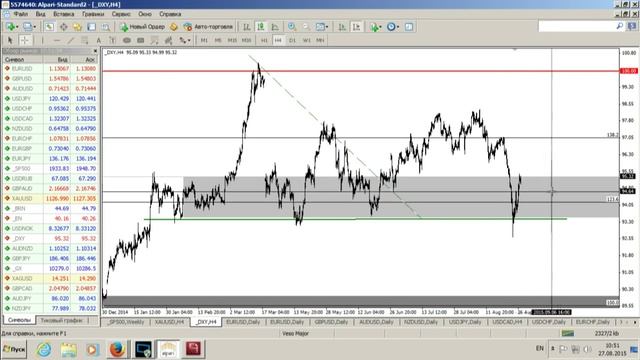Toggle the Market Watch window icon
The image size is (640, 360).
[x=49, y=27]
